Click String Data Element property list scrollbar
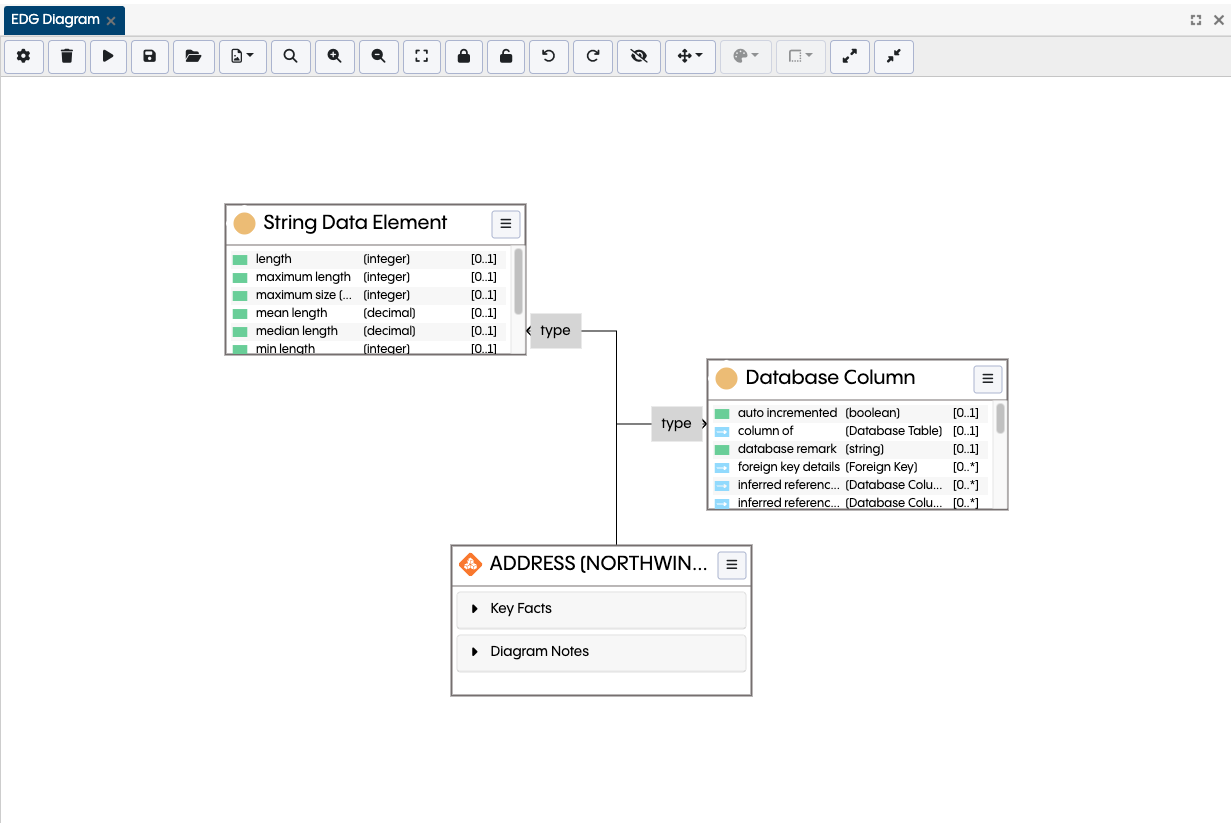The image size is (1231, 823). [x=518, y=281]
